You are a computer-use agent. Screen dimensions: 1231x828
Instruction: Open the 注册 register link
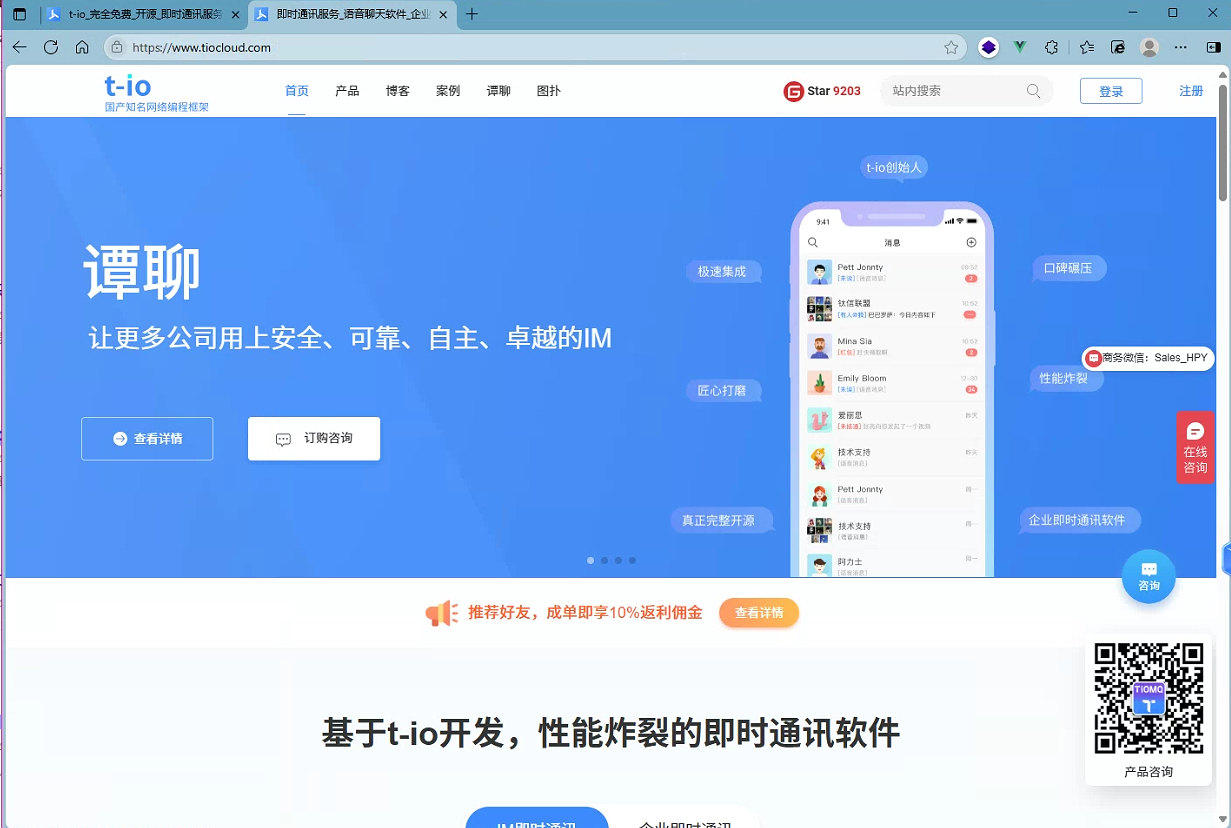coord(1191,91)
